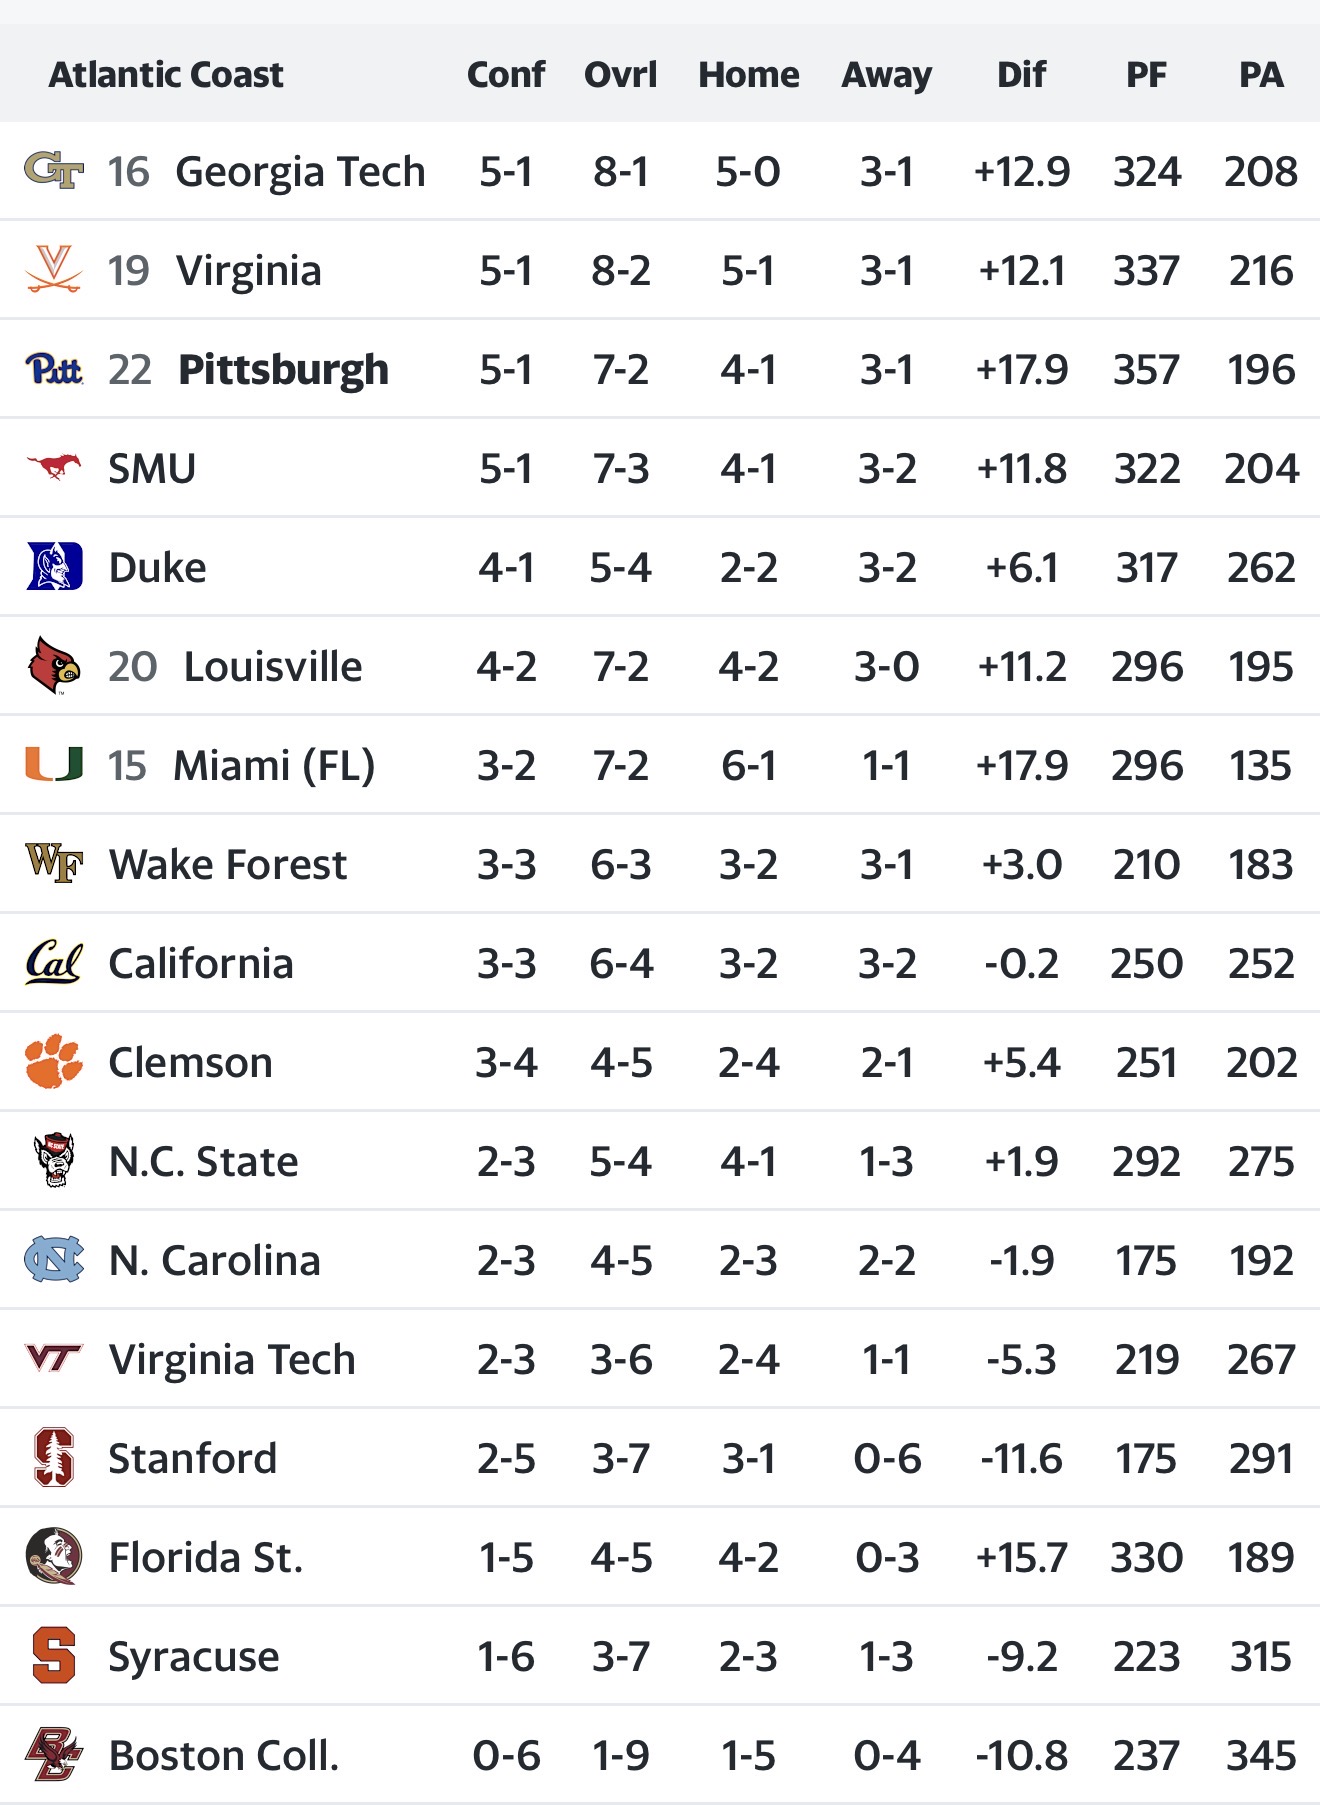Open the Wake Forest team page
Viewport: 1320px width, 1805px height.
(228, 865)
